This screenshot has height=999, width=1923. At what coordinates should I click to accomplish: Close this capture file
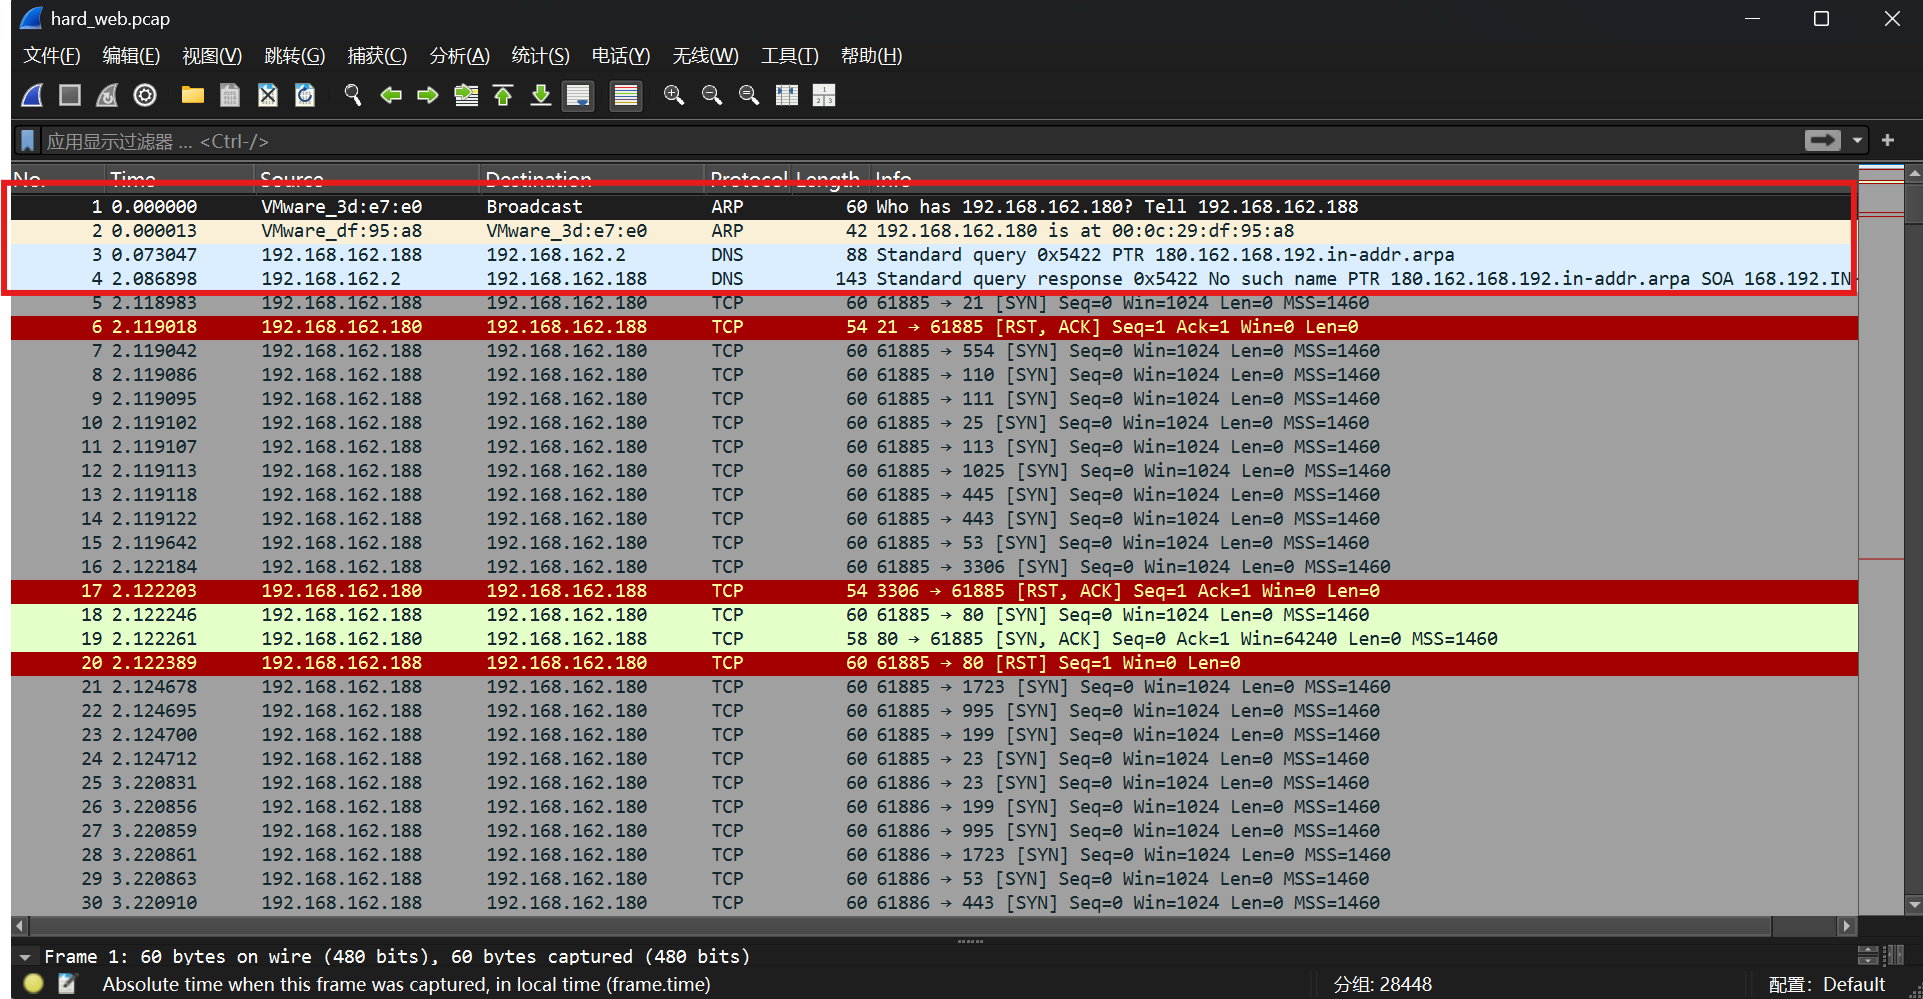point(267,95)
